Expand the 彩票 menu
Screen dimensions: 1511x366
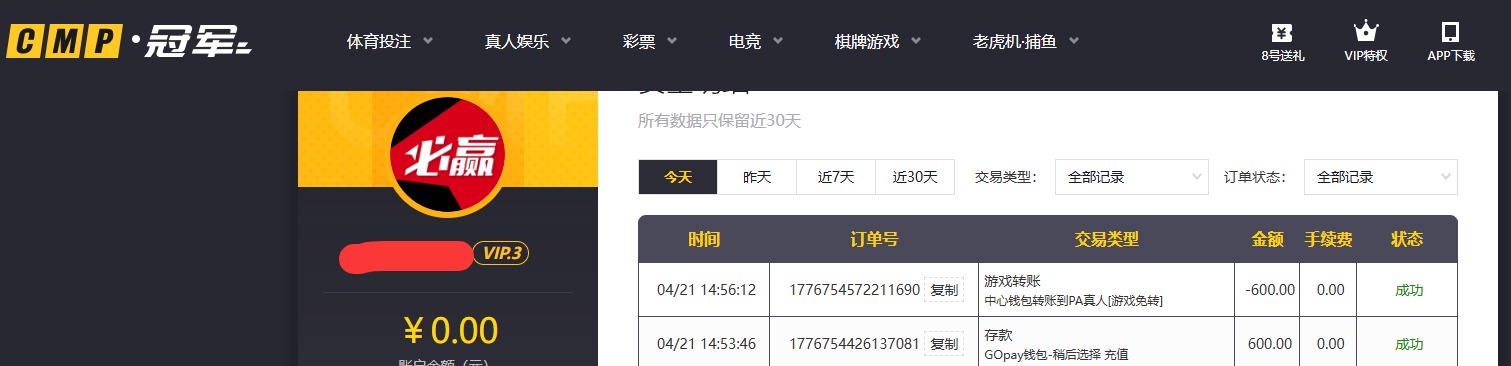[x=651, y=42]
